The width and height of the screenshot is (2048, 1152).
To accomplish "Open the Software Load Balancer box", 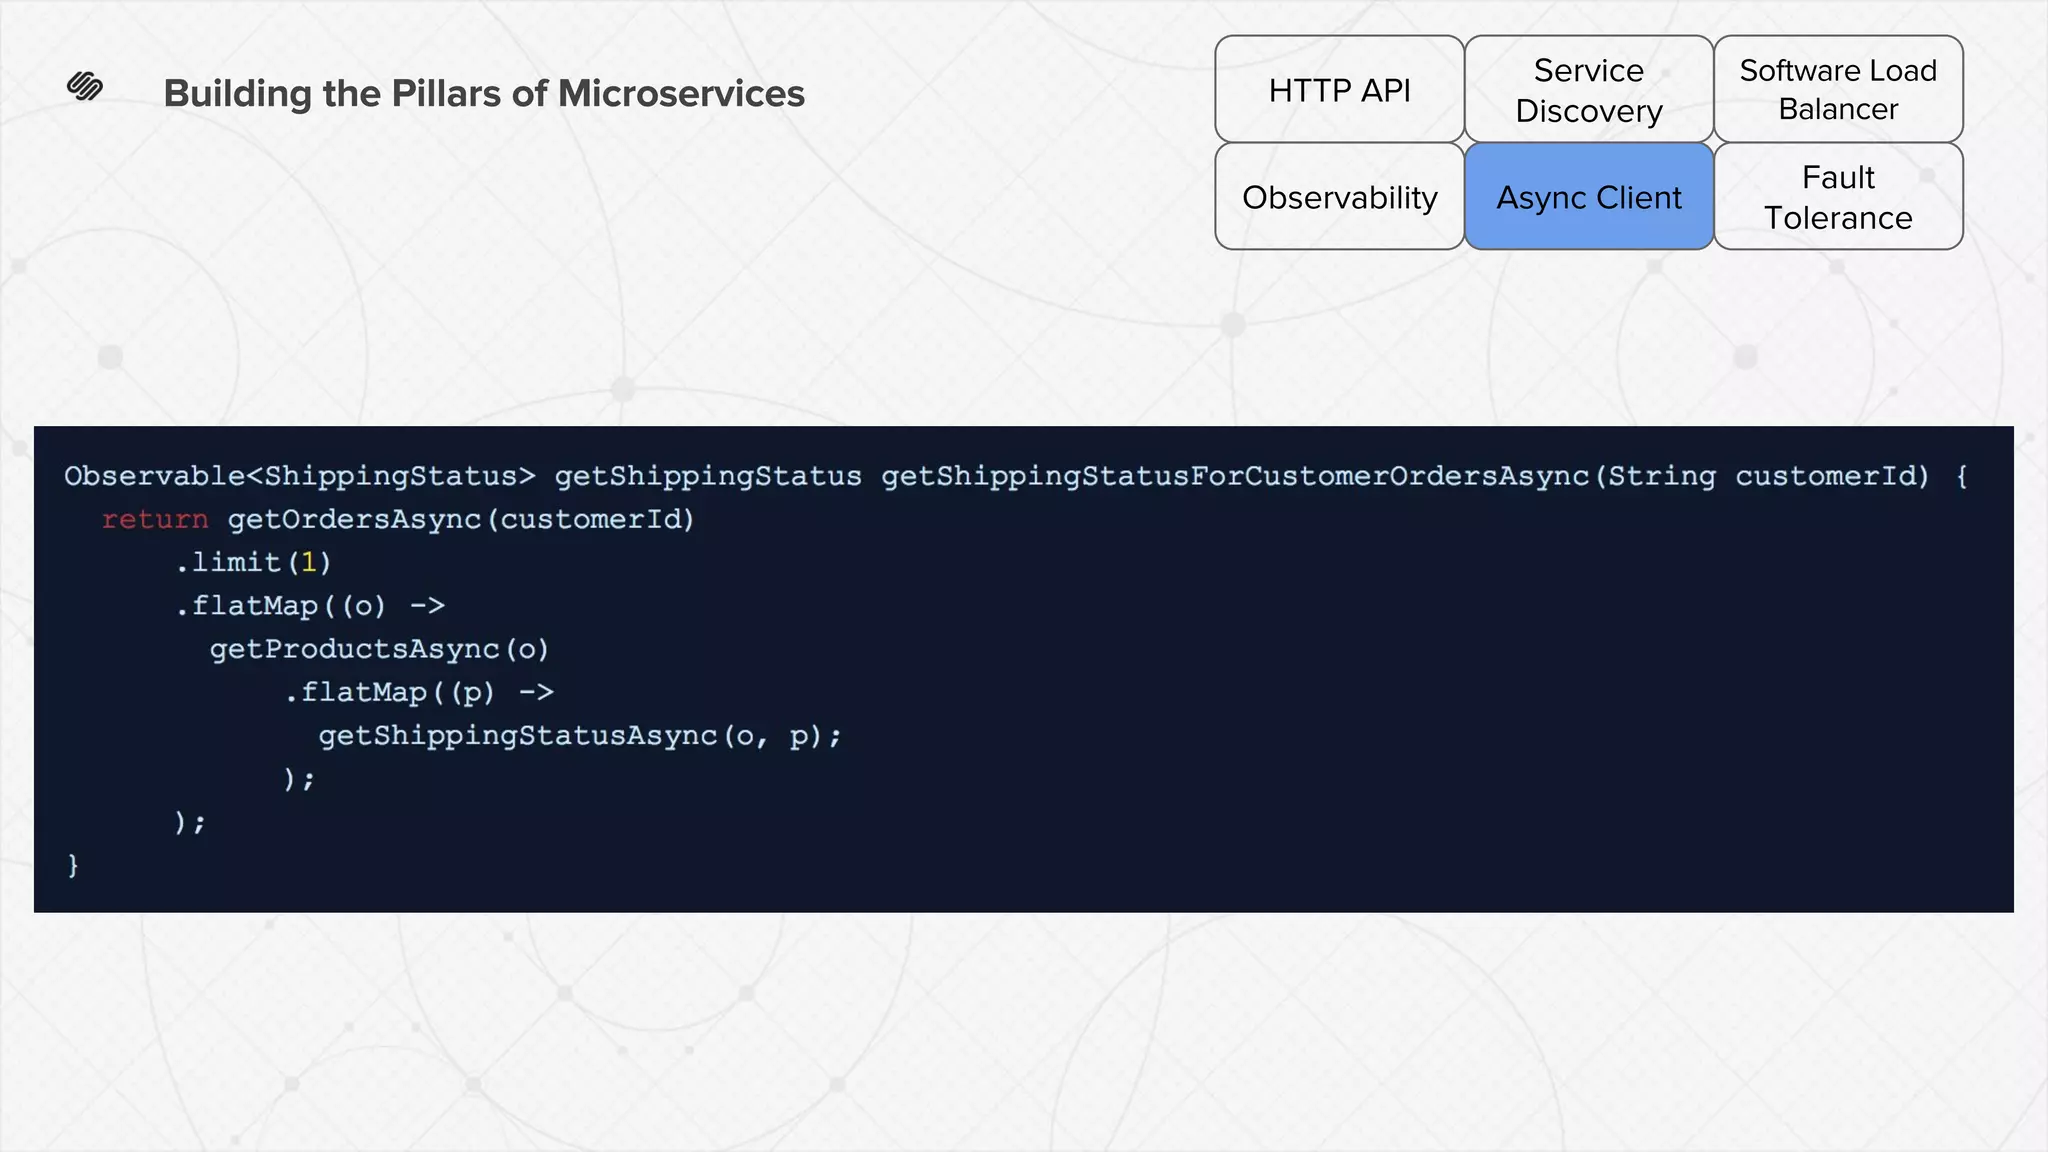I will [1837, 90].
